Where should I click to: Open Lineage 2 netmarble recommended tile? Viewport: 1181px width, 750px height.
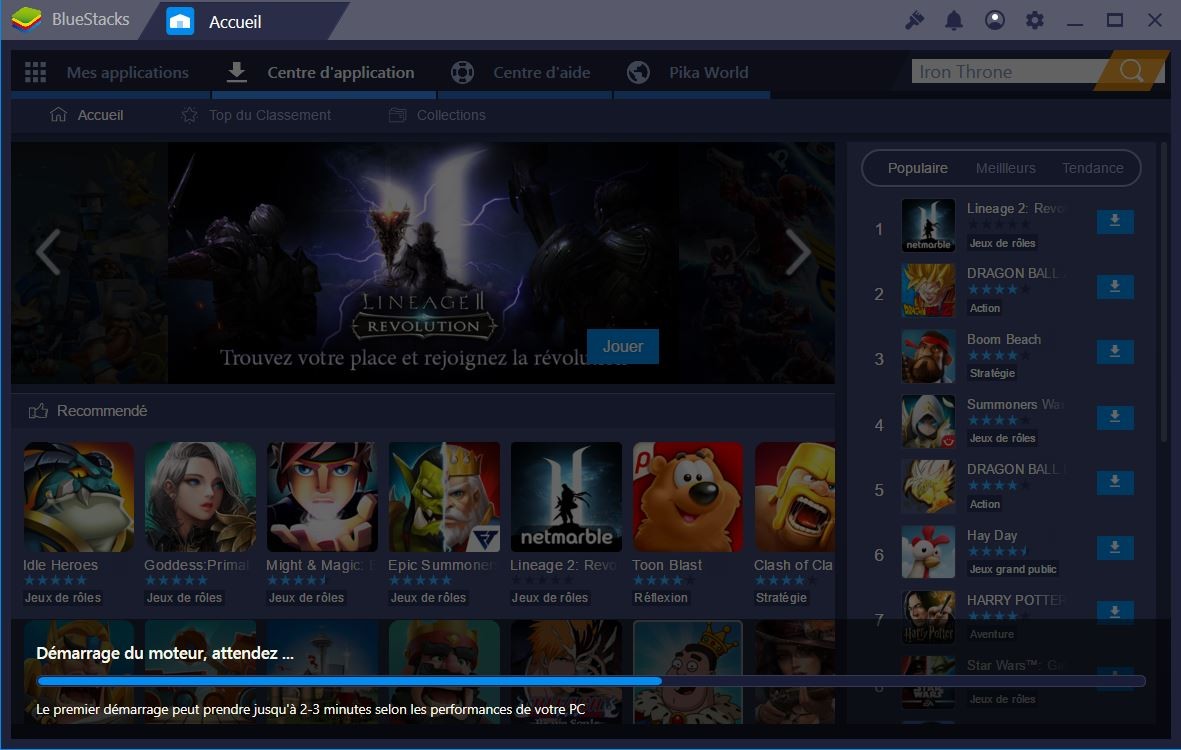click(566, 497)
